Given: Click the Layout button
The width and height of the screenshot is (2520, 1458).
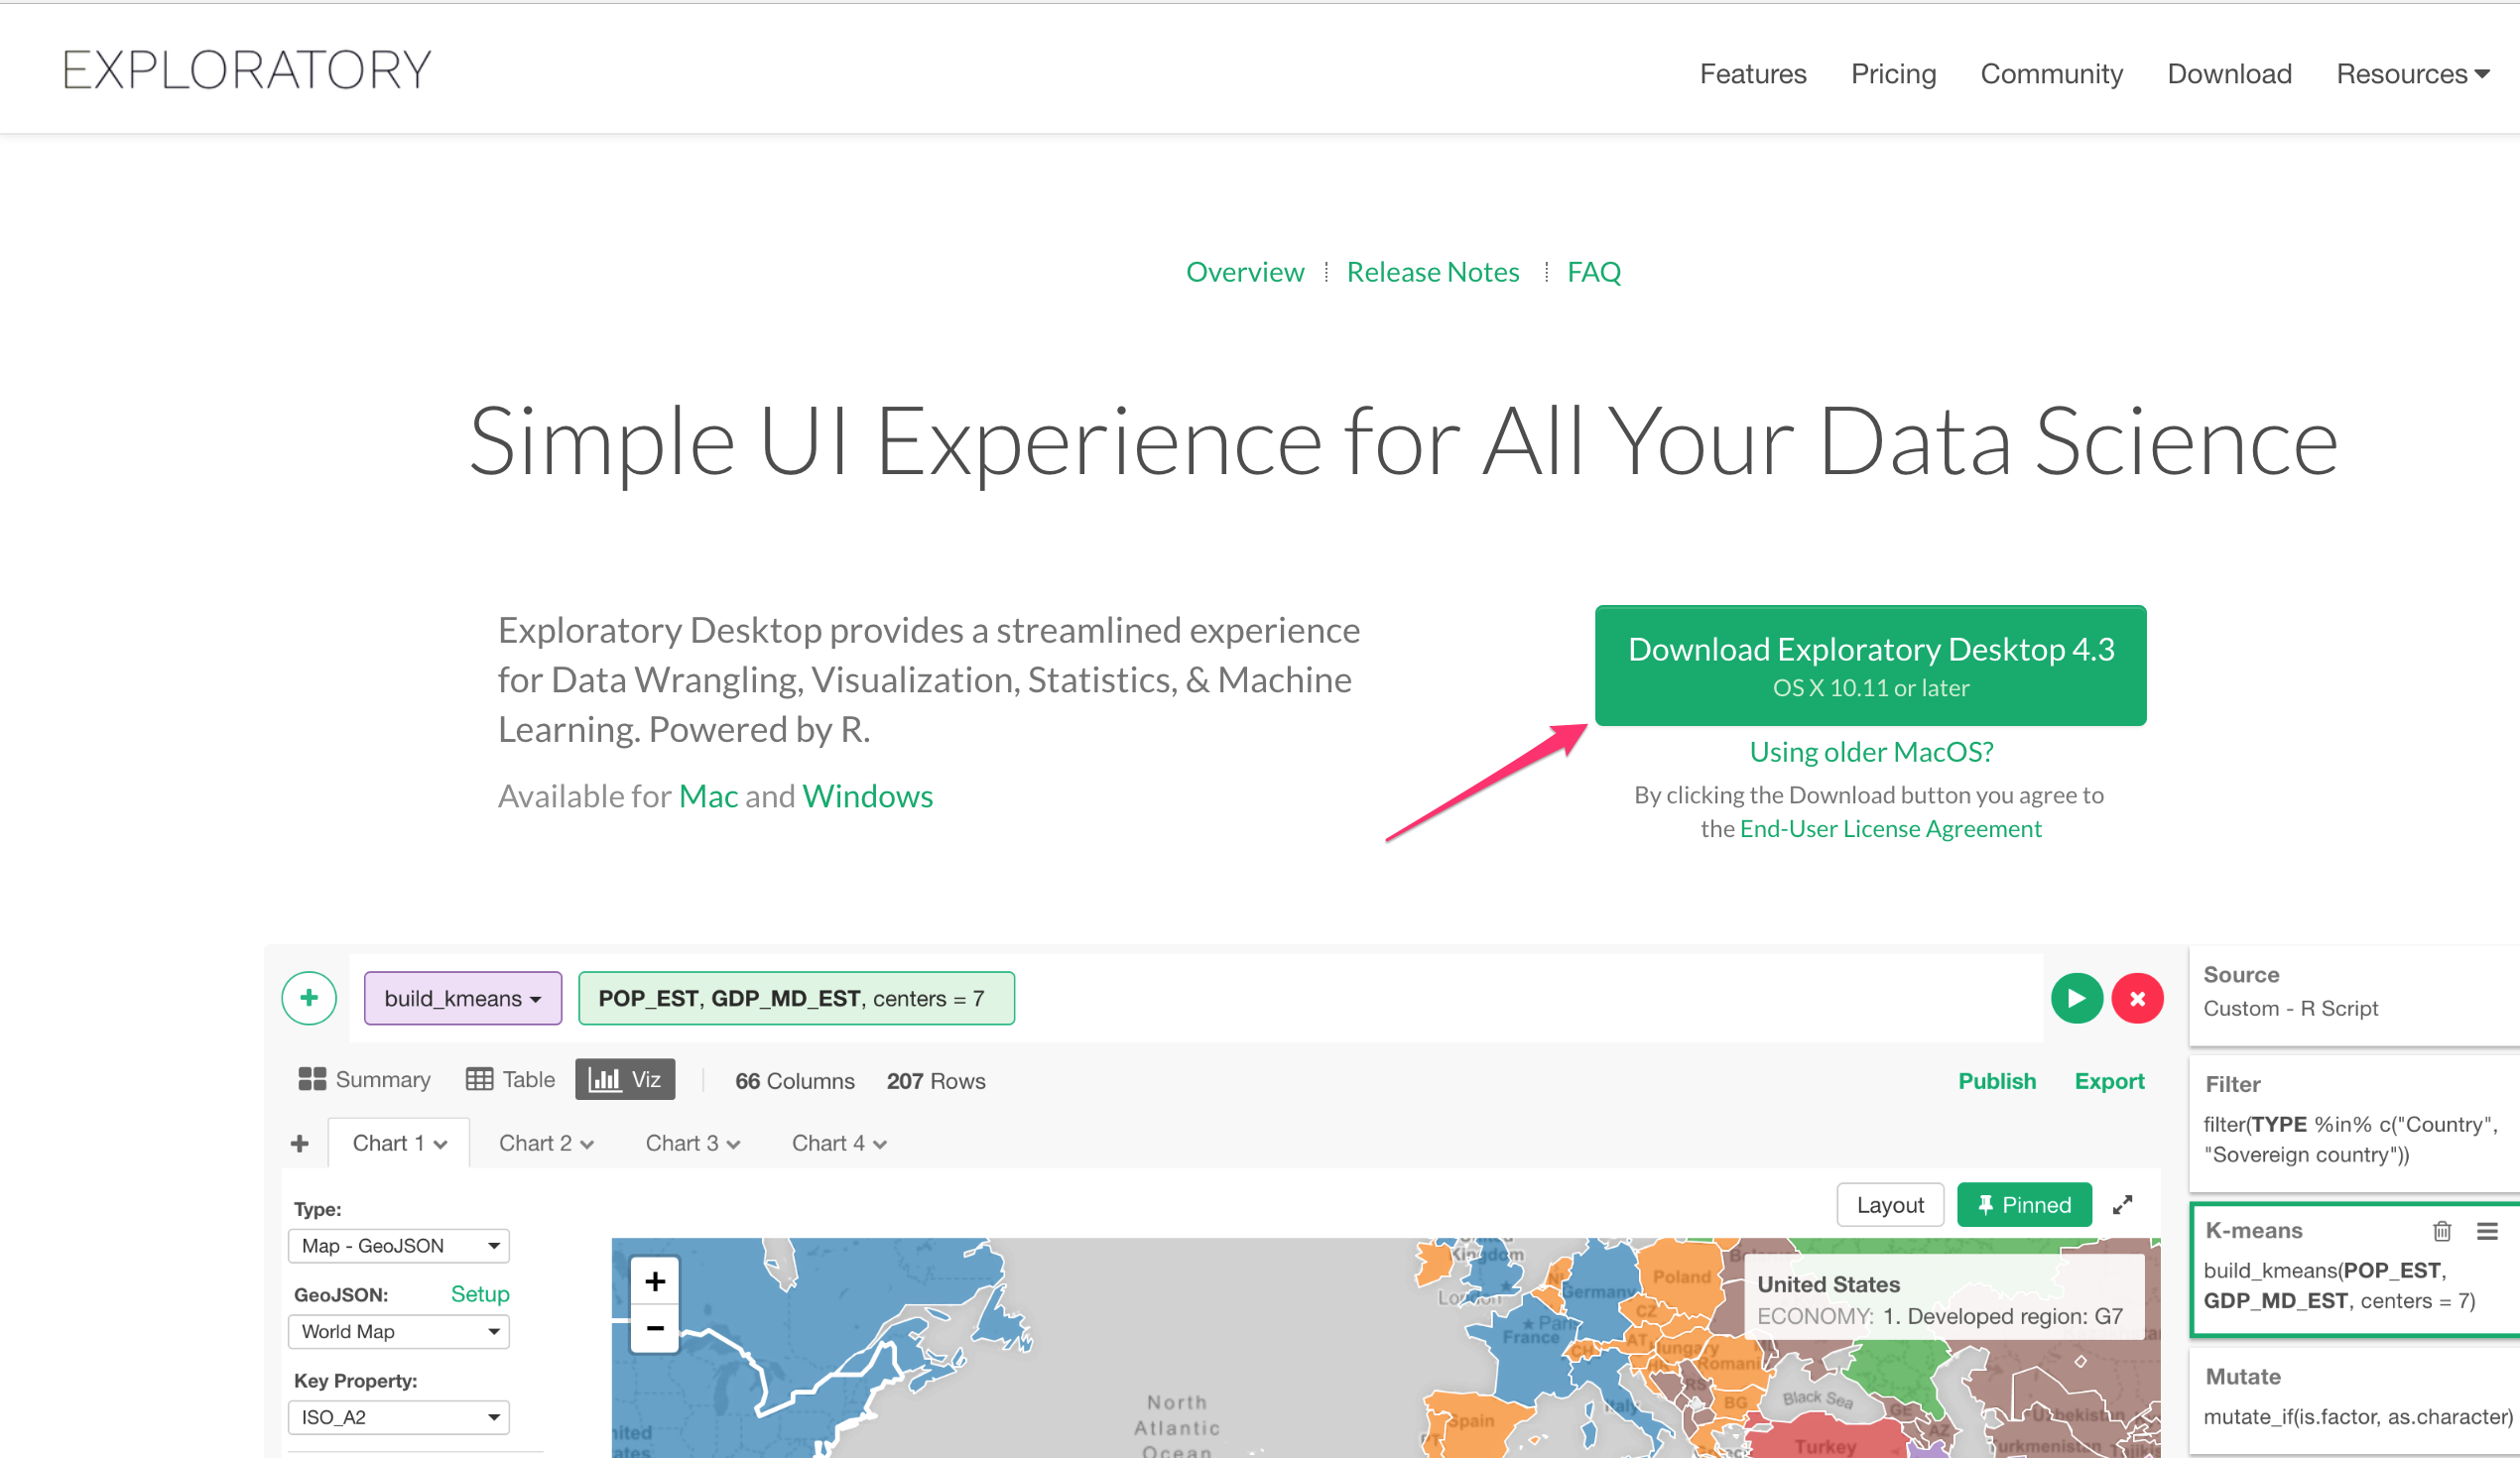Looking at the screenshot, I should [x=1890, y=1205].
